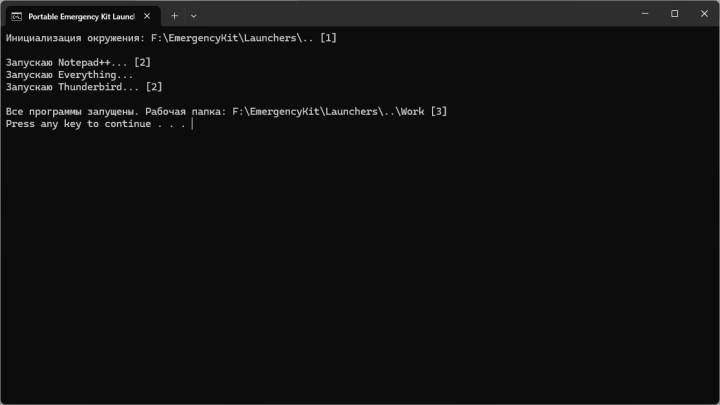This screenshot has width=720, height=405.
Task: Open a new tab with the plus button
Action: [174, 15]
